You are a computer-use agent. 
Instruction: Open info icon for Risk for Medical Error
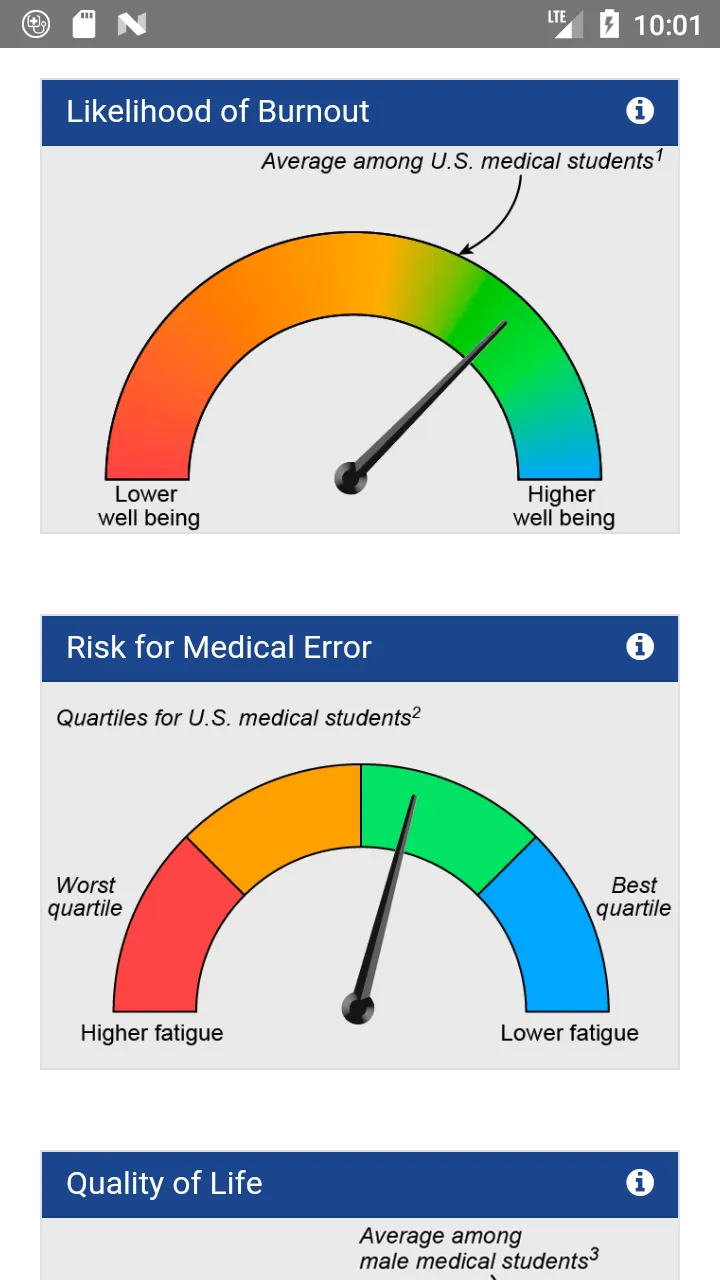[640, 647]
